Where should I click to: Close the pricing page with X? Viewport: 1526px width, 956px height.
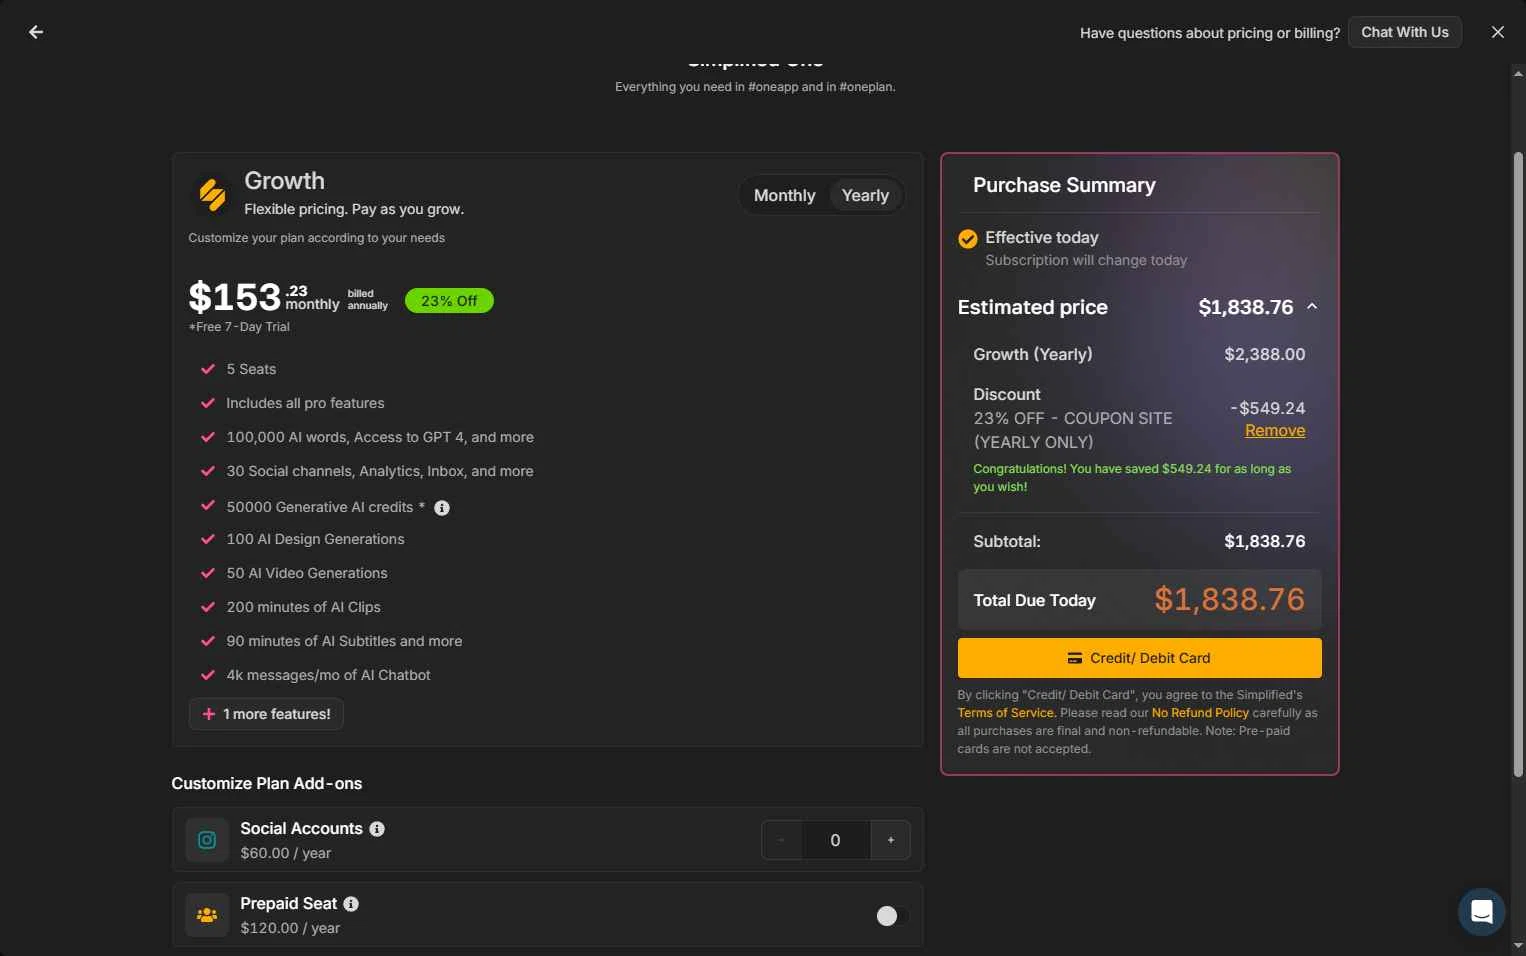click(x=1498, y=32)
